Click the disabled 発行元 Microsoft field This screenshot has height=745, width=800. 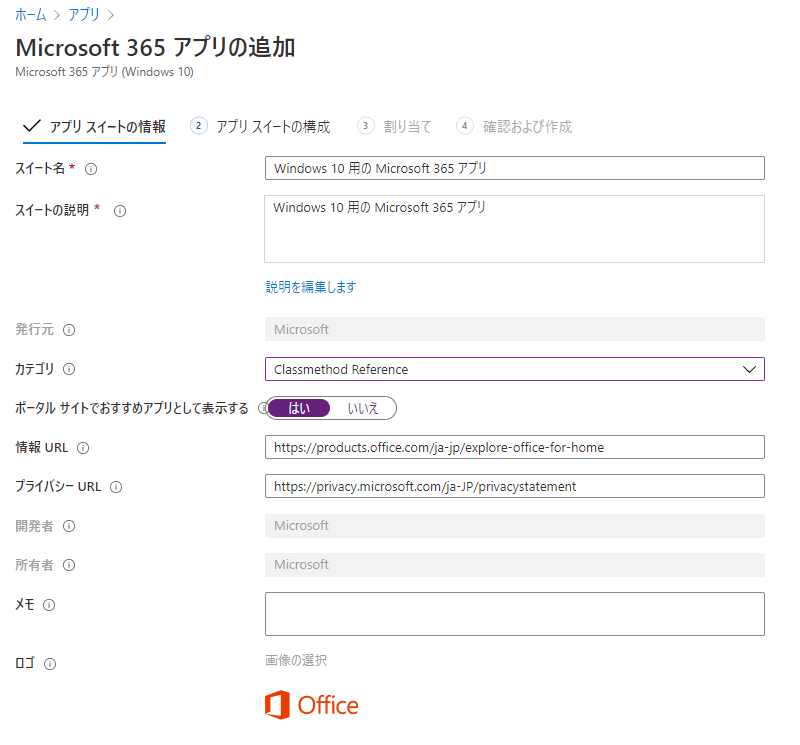514,329
